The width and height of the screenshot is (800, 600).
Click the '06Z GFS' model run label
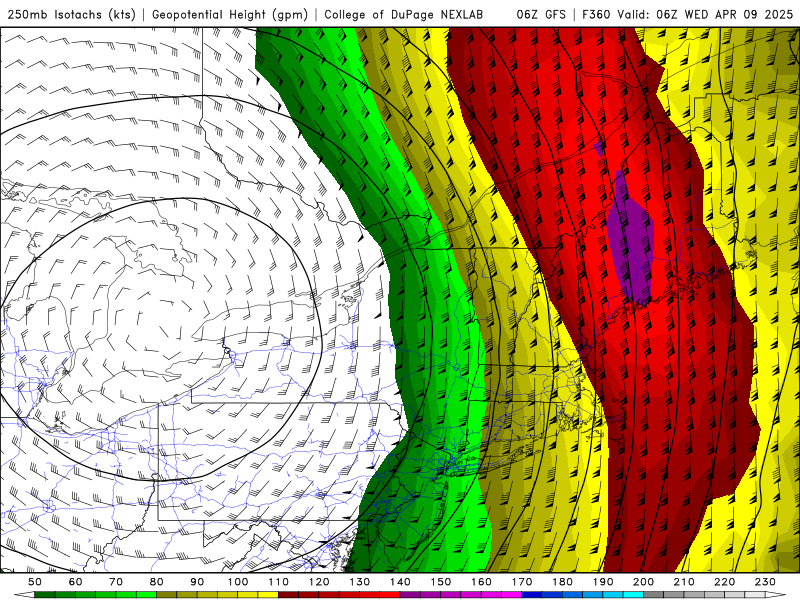click(541, 14)
